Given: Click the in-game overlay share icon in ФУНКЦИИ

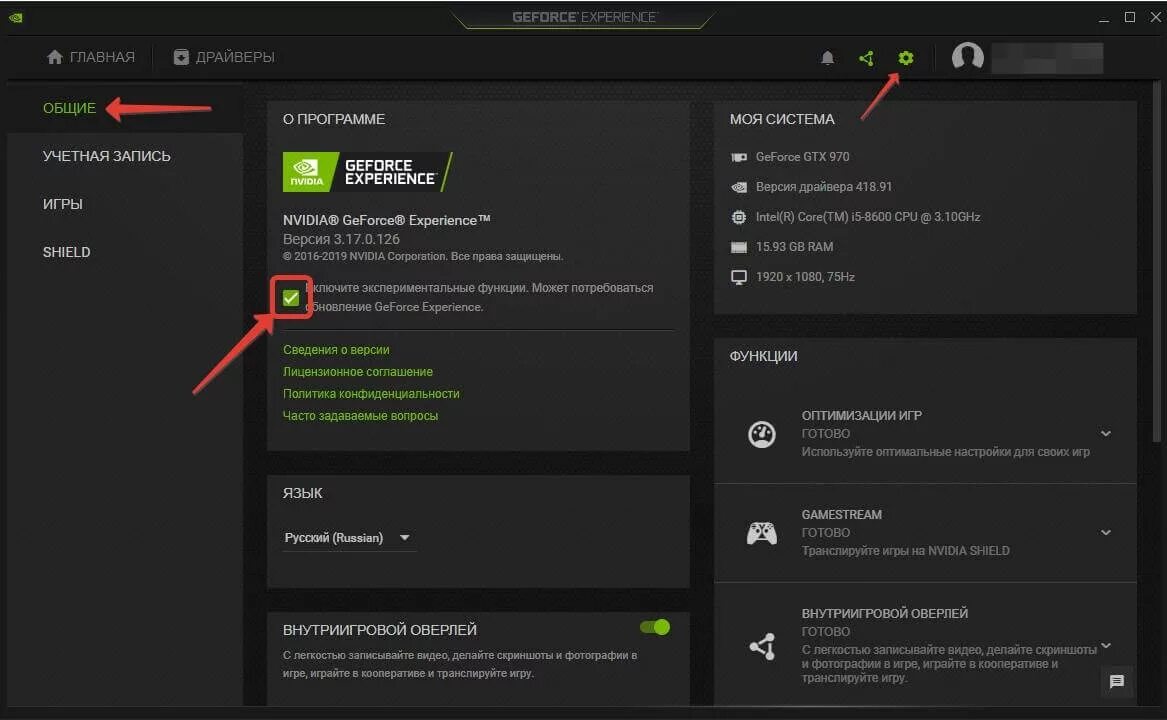Looking at the screenshot, I should [762, 646].
